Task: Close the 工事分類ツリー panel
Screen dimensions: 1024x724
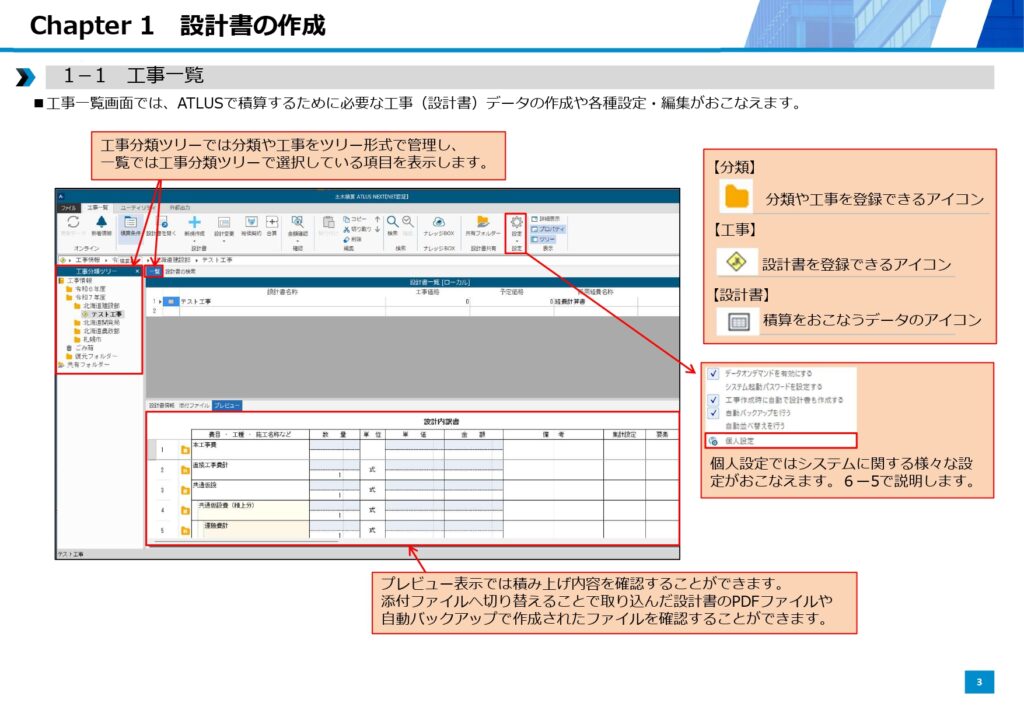Action: point(137,271)
